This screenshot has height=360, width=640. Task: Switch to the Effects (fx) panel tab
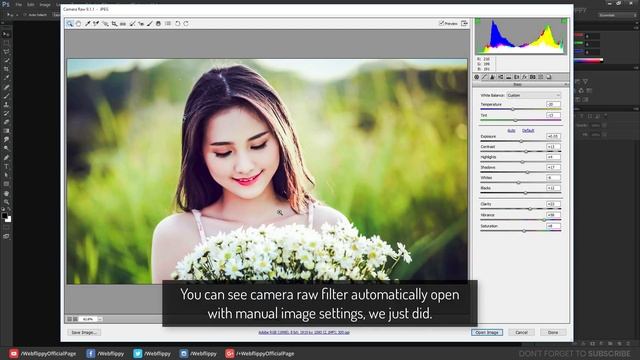524,77
